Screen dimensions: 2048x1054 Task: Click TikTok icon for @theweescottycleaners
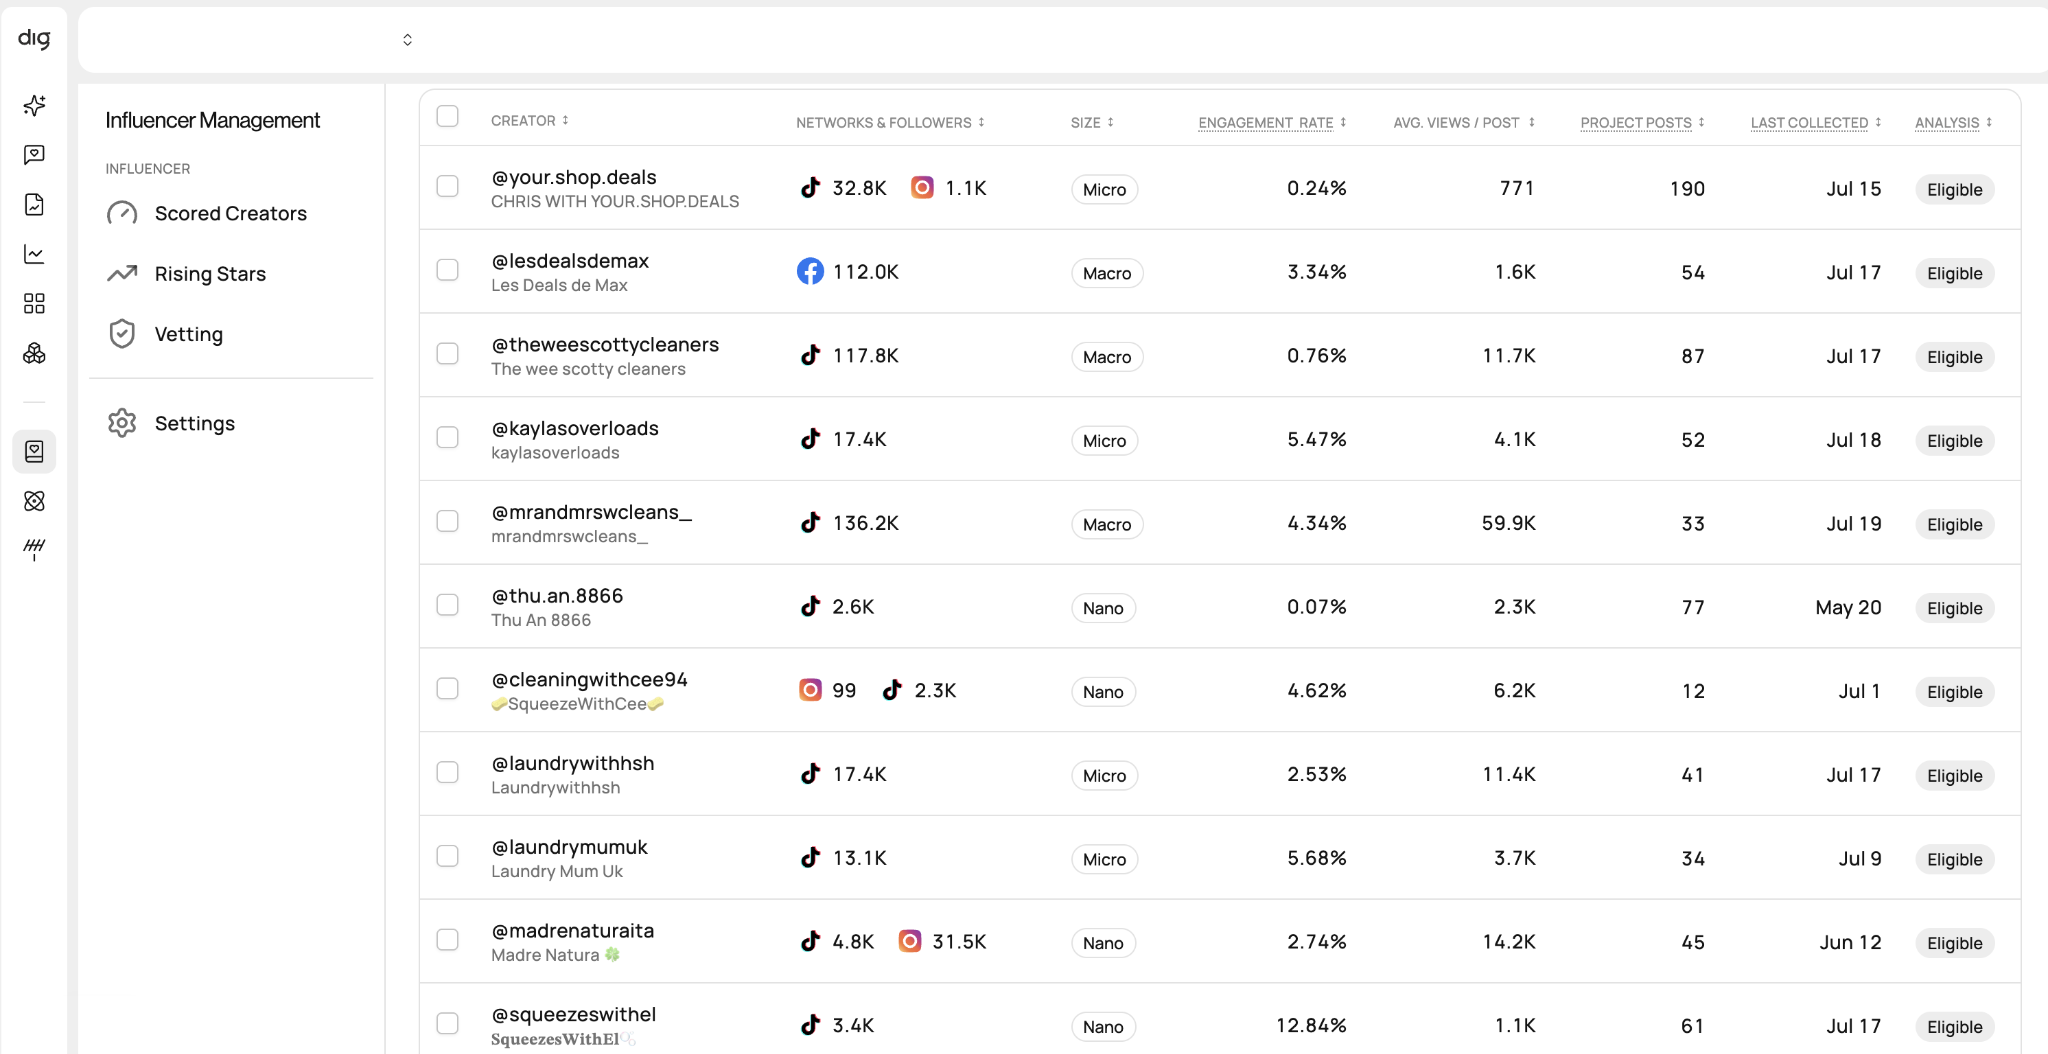click(x=810, y=355)
